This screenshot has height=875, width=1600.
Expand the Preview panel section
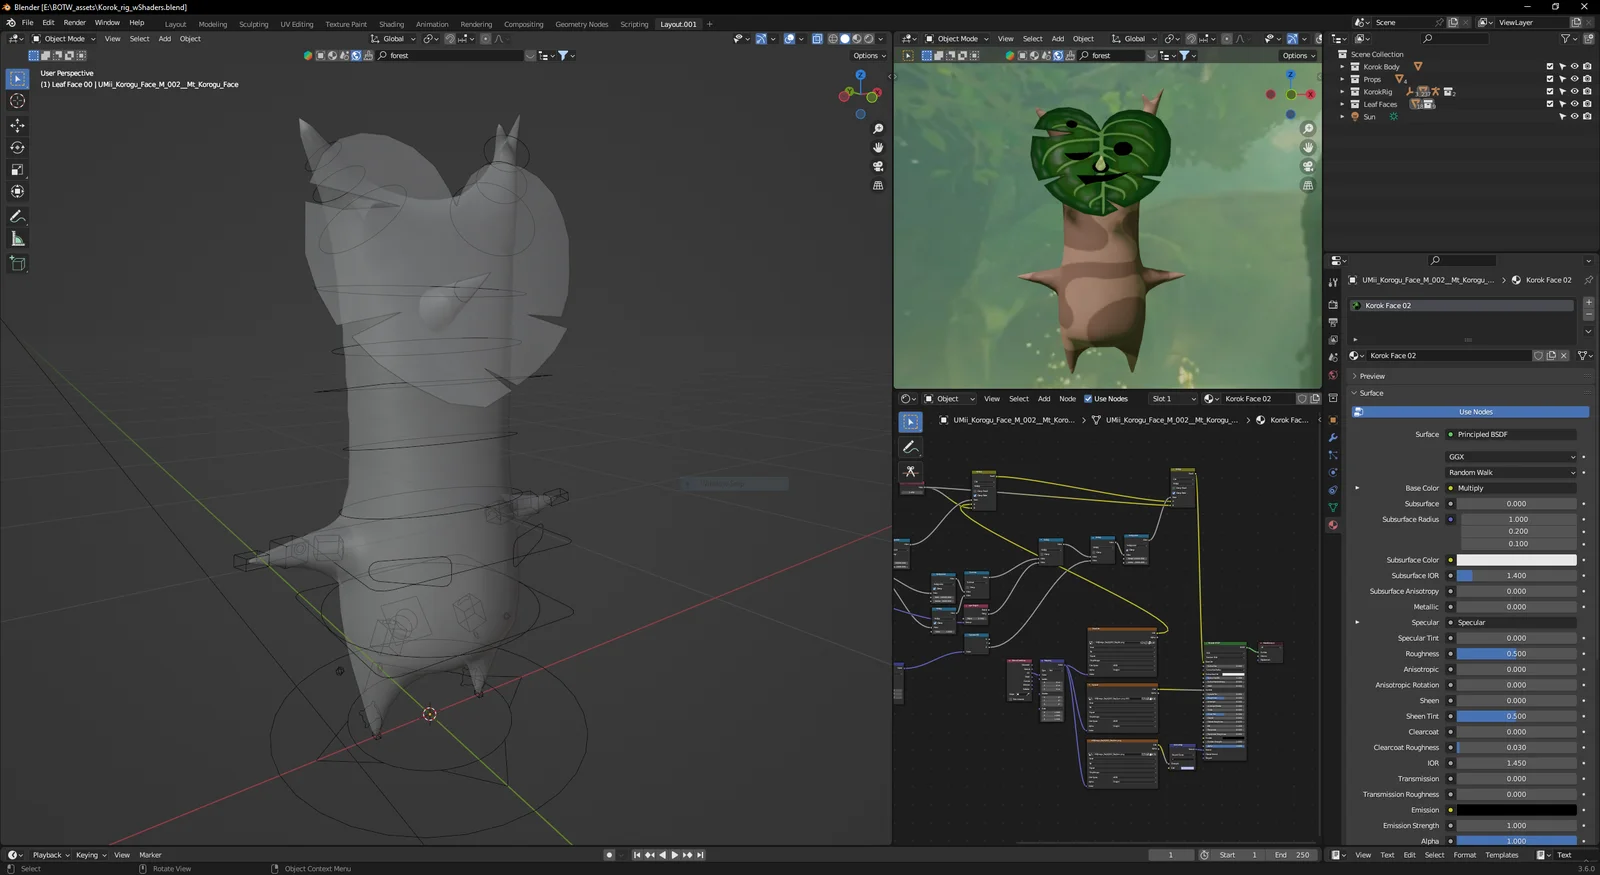(1372, 376)
